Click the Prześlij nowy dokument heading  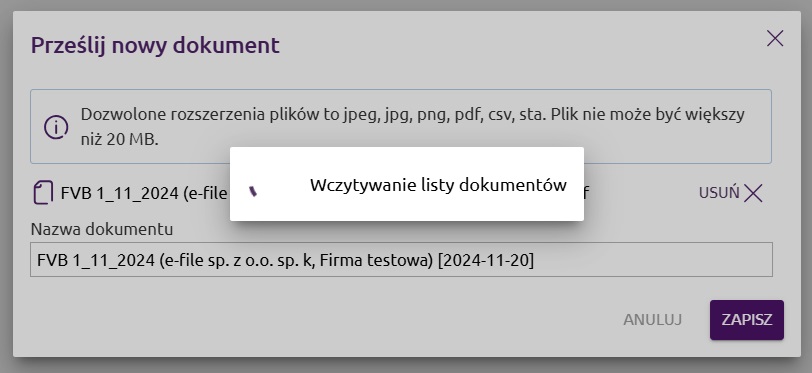pyautogui.click(x=155, y=45)
